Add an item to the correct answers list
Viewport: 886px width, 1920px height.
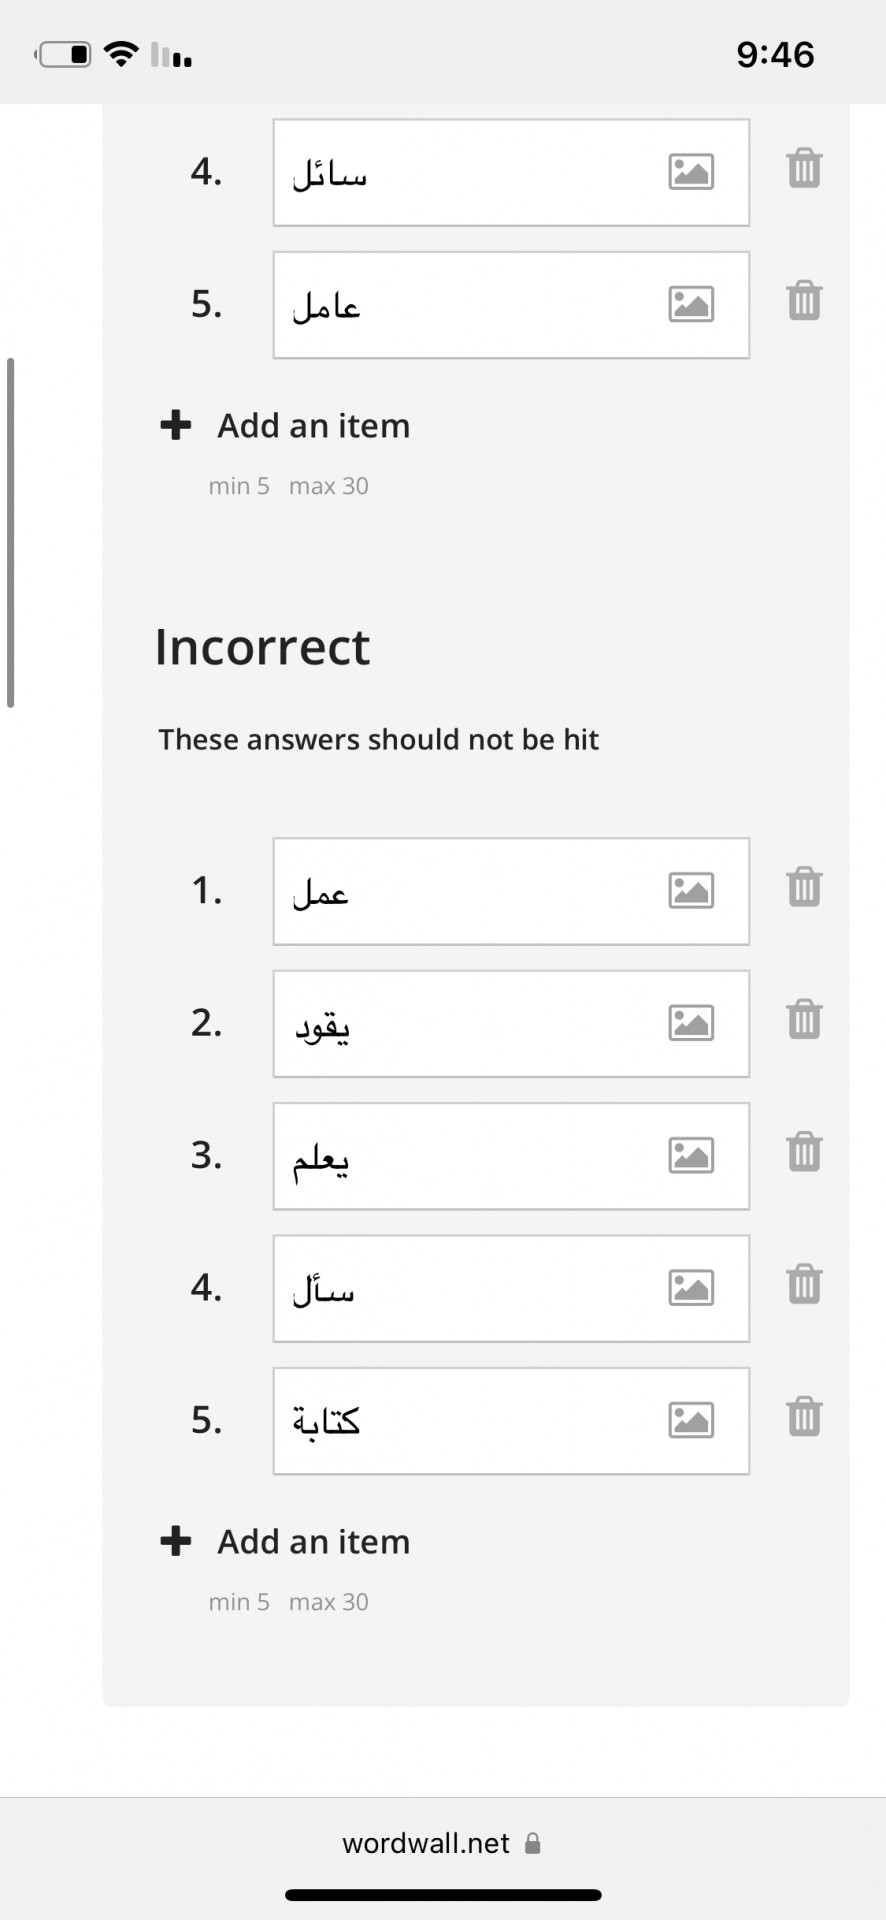tap(285, 425)
